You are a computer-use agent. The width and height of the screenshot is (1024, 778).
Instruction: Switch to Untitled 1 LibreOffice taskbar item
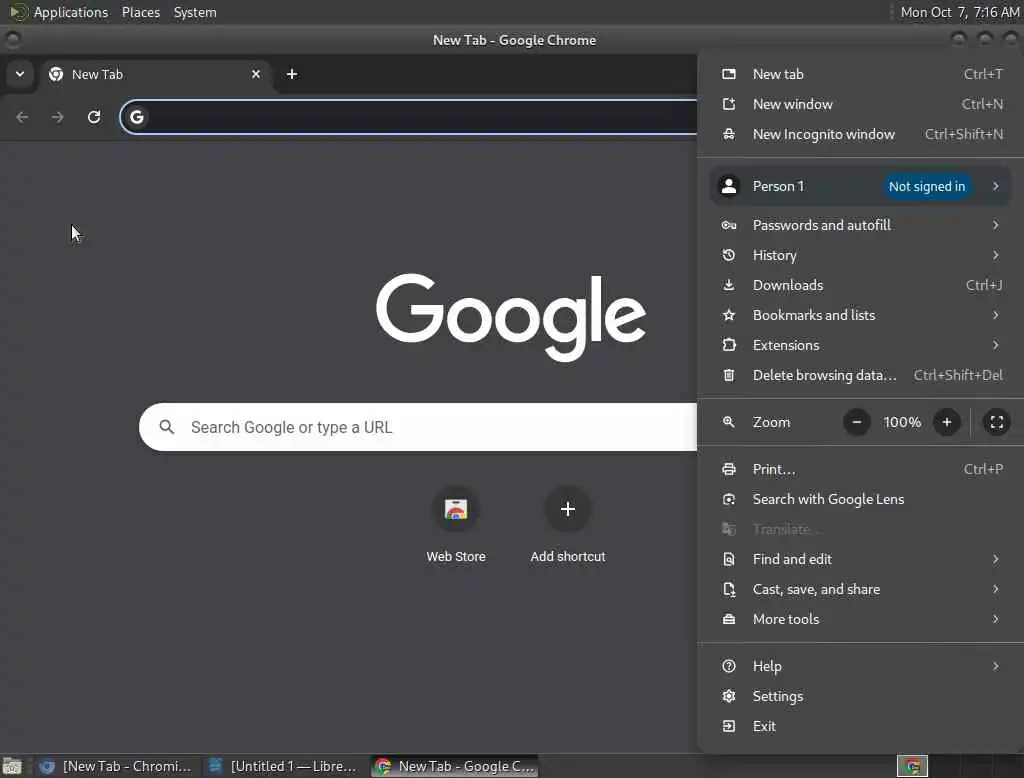coord(283,766)
